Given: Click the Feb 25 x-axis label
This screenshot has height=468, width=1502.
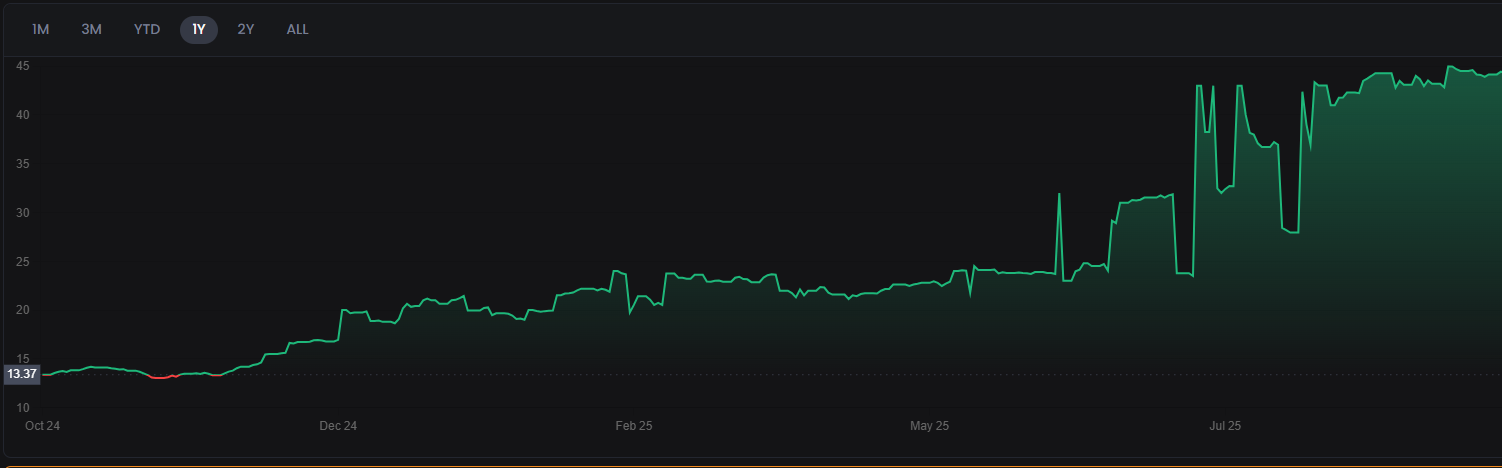Looking at the screenshot, I should point(634,426).
